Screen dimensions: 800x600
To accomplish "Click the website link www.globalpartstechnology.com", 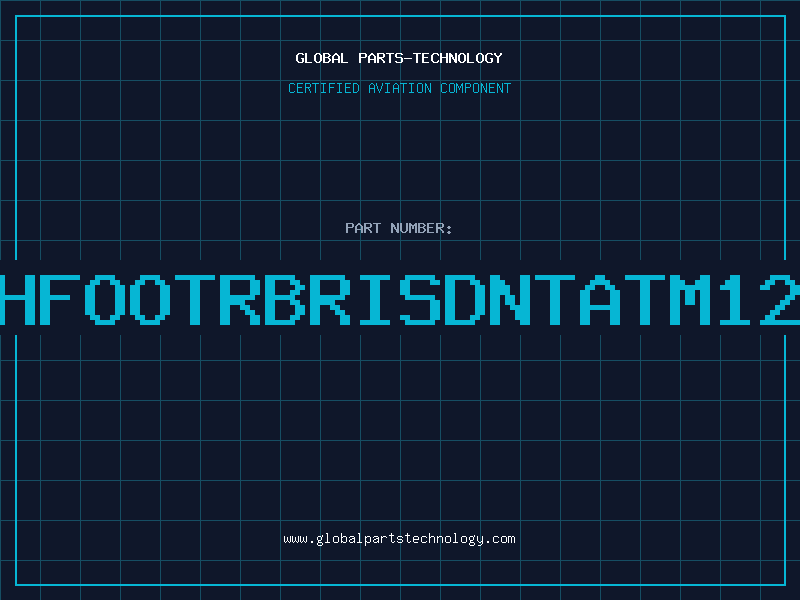I will point(399,539).
